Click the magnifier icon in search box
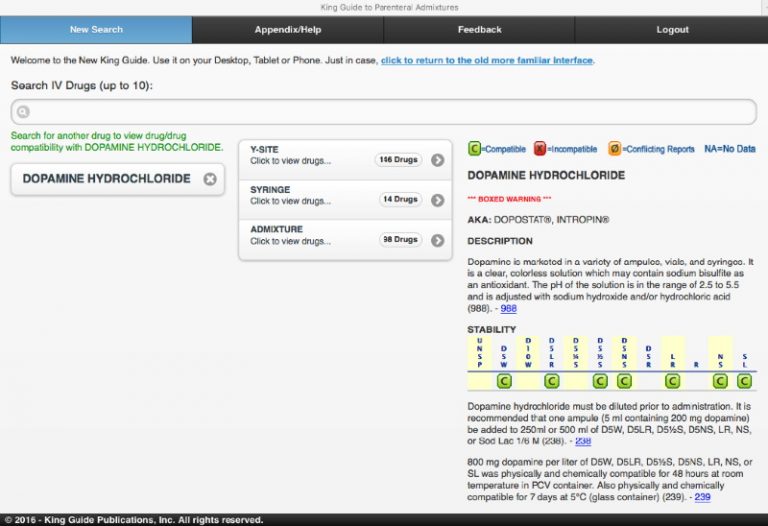Image resolution: width=768 pixels, height=526 pixels. pos(23,112)
